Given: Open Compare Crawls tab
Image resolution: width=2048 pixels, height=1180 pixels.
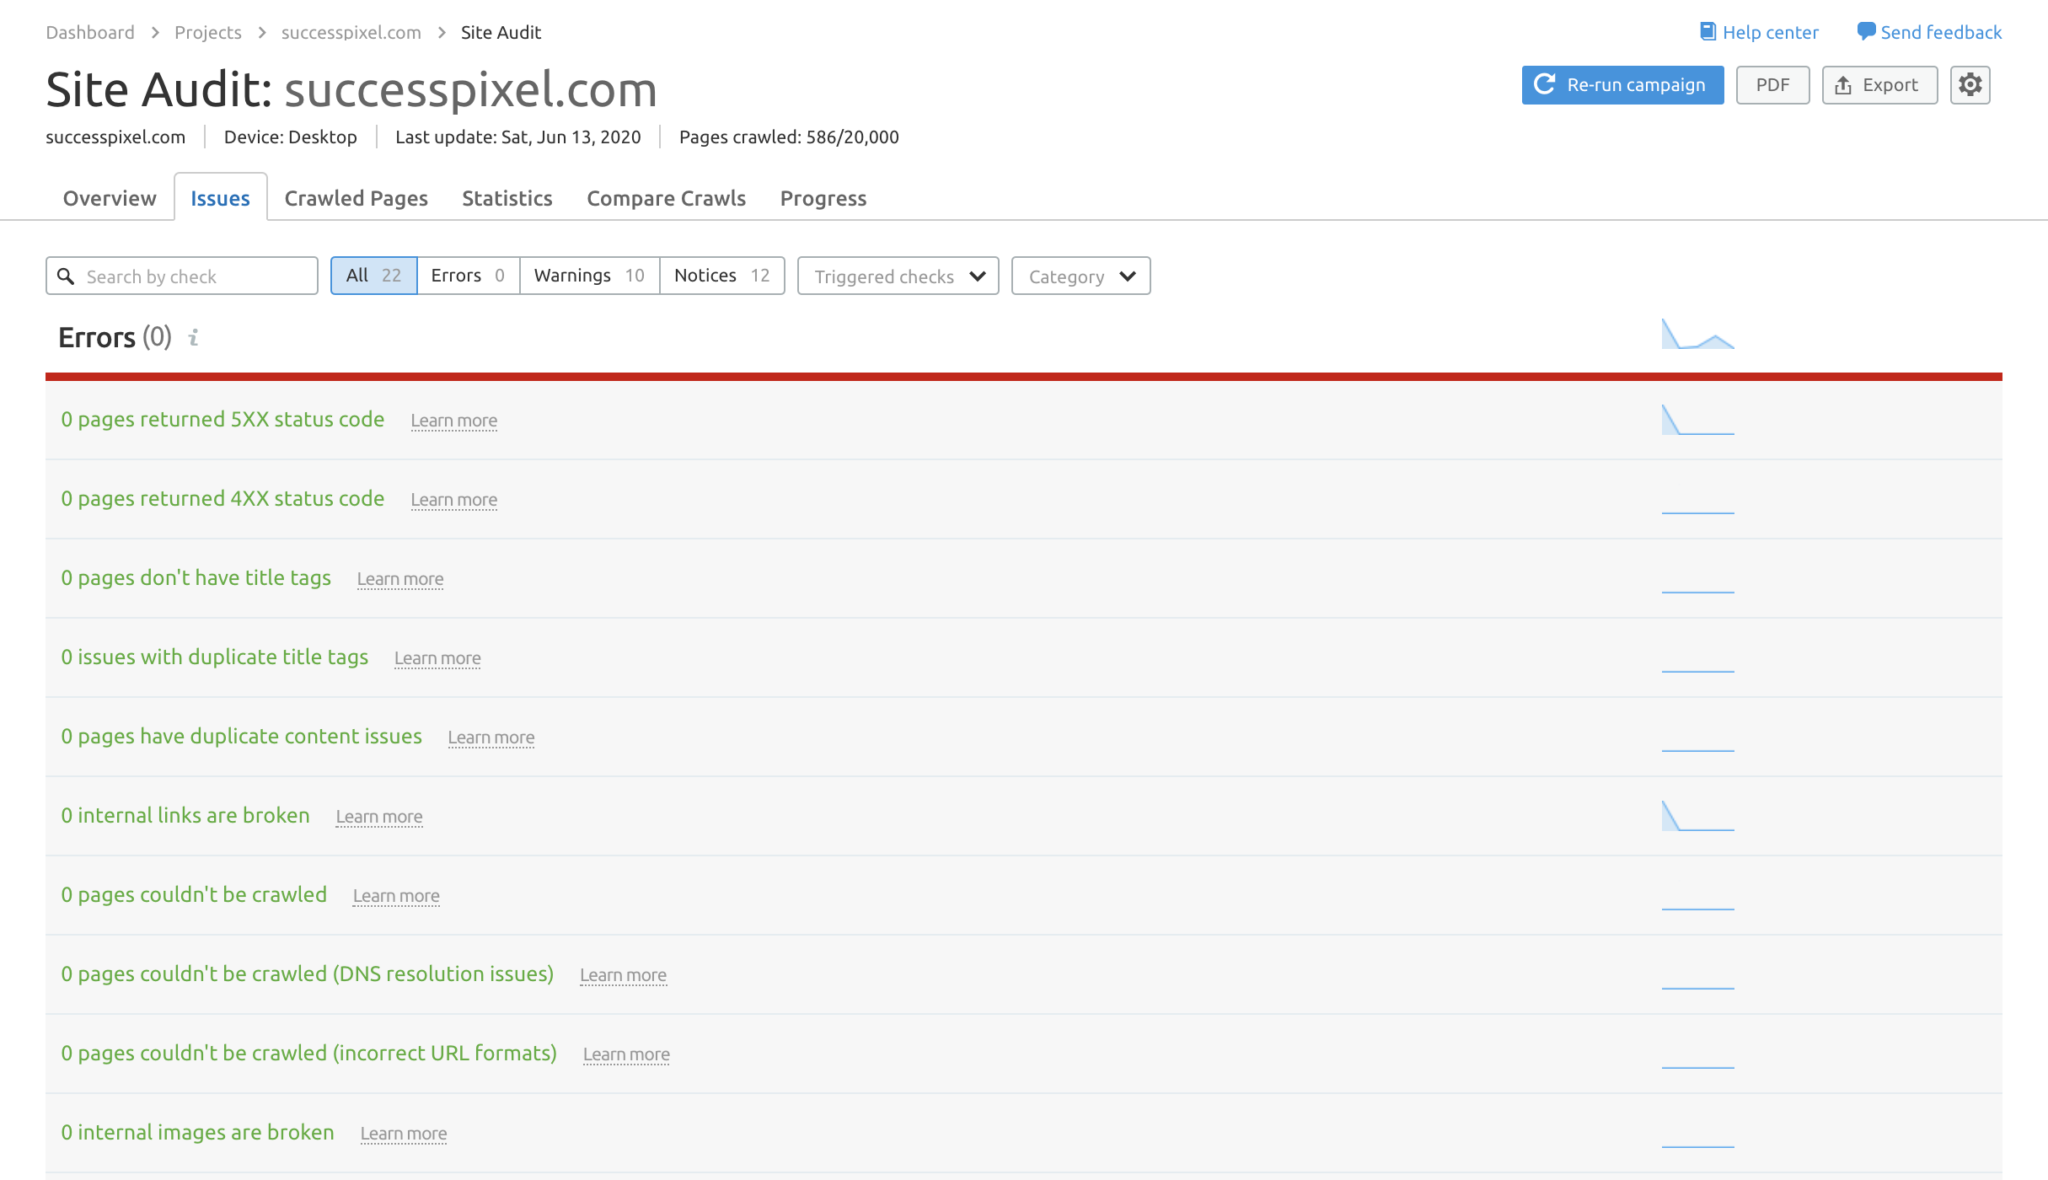Looking at the screenshot, I should point(666,198).
